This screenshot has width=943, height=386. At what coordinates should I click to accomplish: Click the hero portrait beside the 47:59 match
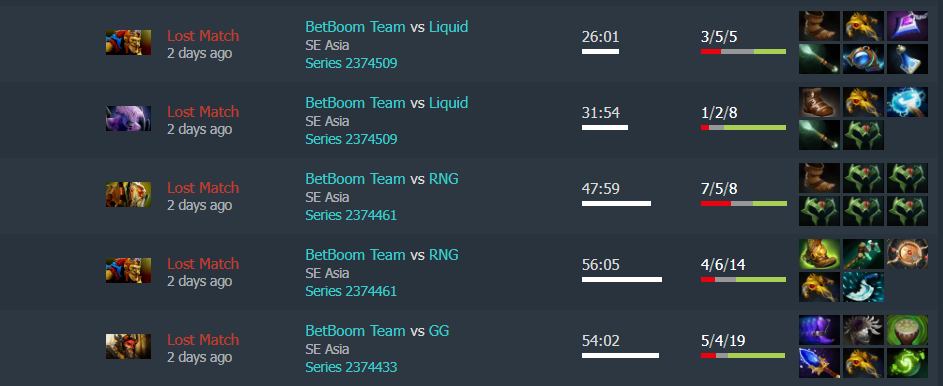128,195
